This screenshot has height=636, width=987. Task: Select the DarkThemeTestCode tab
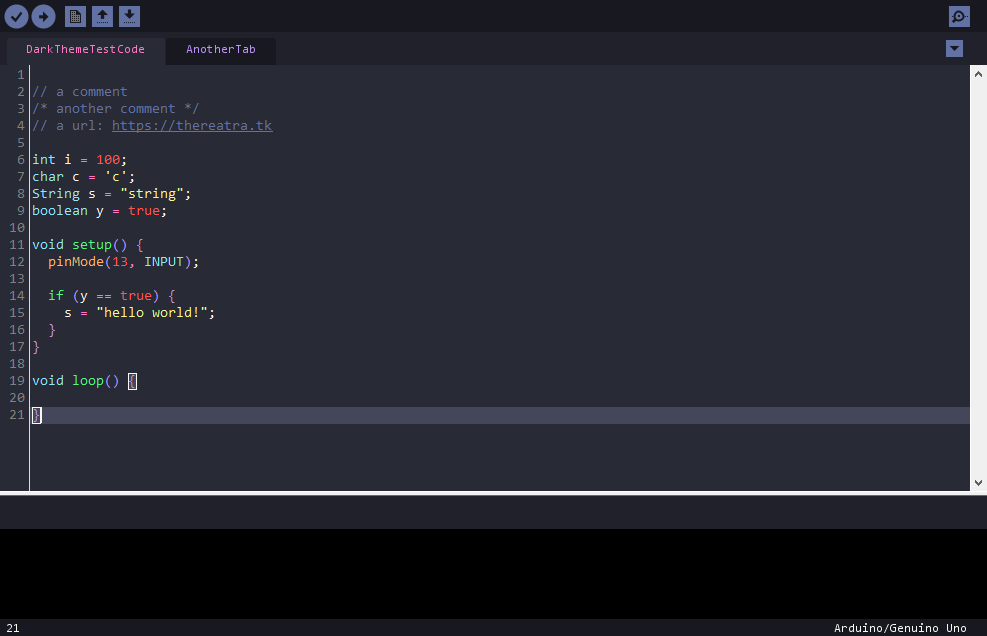tap(86, 50)
